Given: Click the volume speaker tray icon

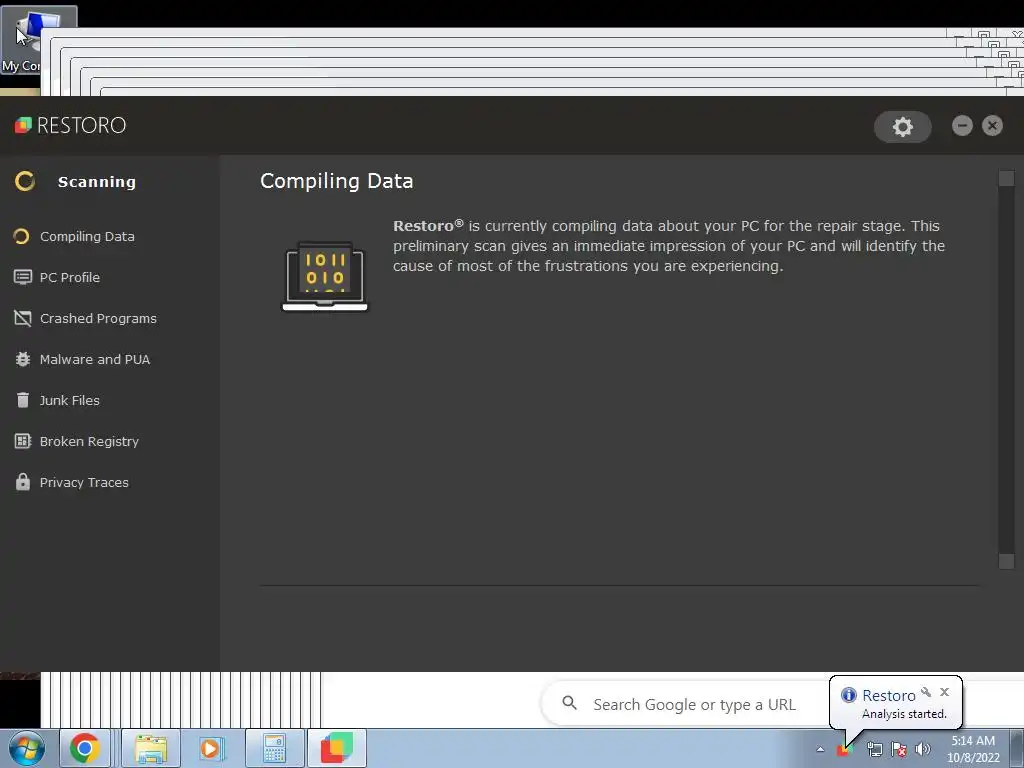Looking at the screenshot, I should [x=923, y=749].
